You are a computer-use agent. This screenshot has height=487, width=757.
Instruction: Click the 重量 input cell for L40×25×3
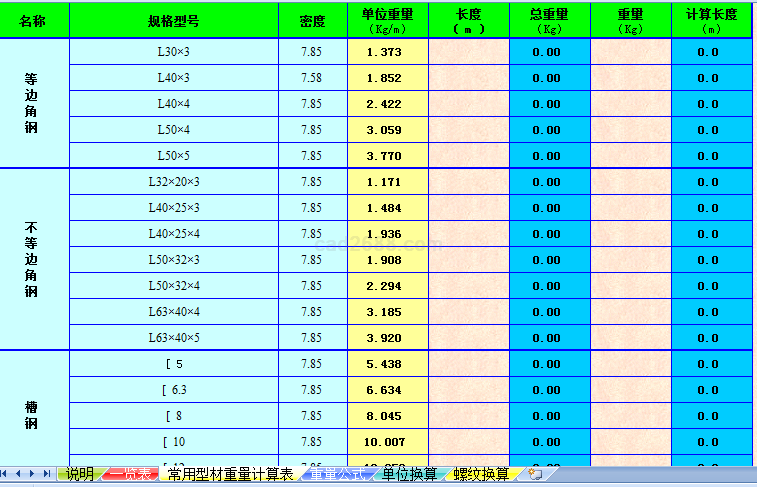coord(630,208)
